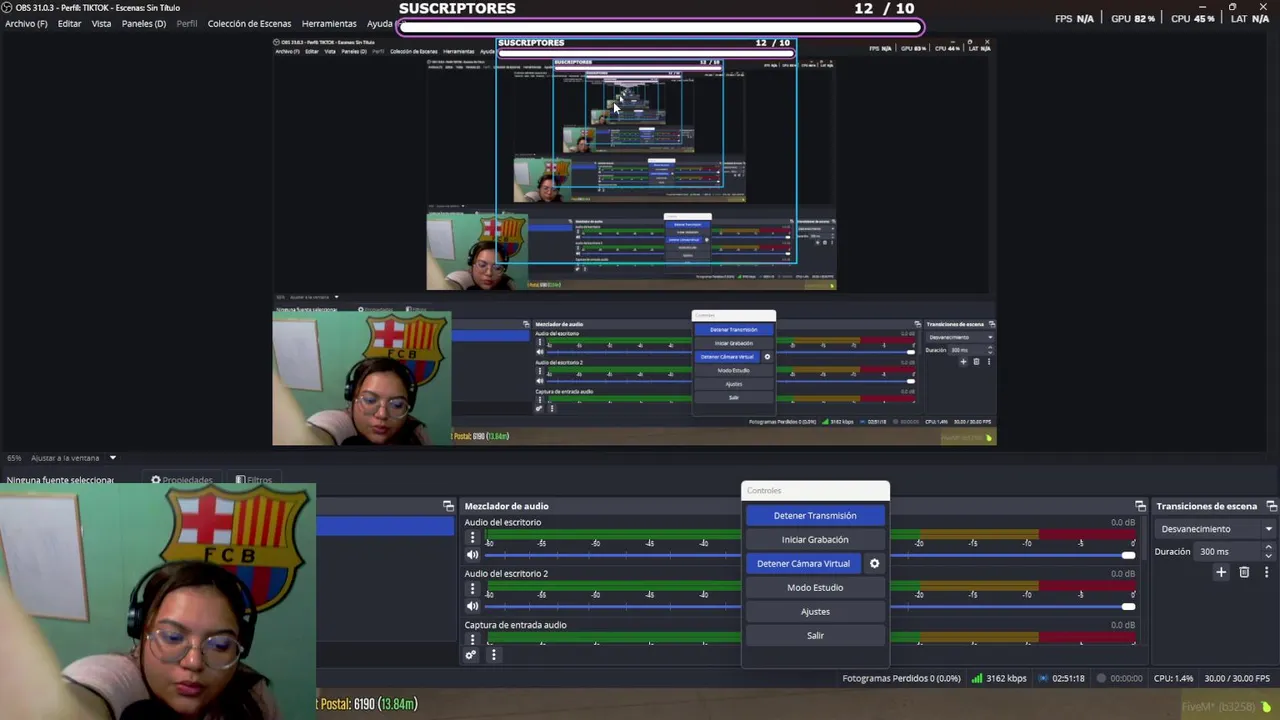Viewport: 1280px width, 720px height.
Task: Click the SUSCRIPTORES overlay title
Action: point(457,8)
